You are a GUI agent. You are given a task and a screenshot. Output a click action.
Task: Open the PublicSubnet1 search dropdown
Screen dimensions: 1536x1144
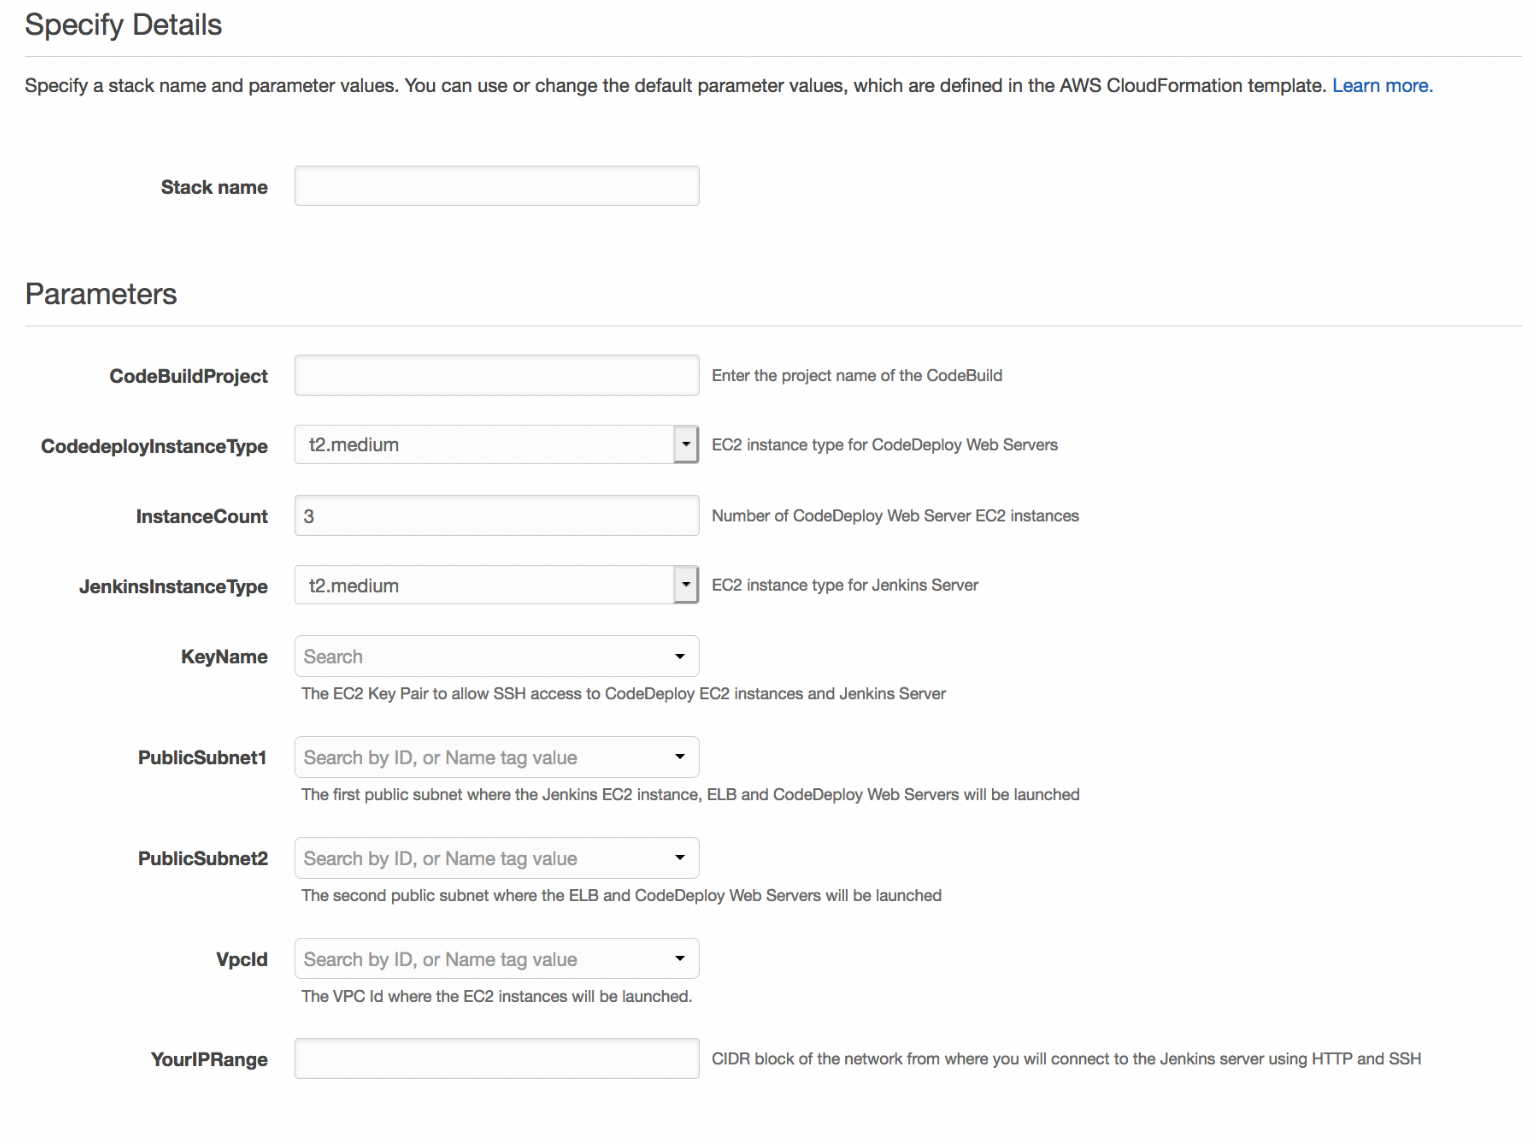click(484, 758)
